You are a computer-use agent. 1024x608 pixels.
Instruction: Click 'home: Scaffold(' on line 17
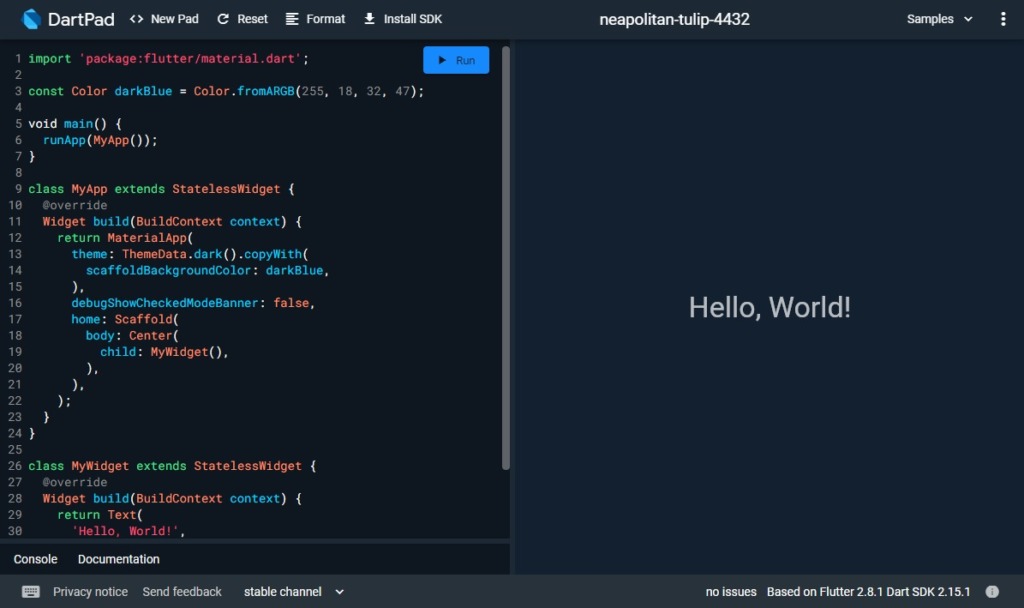click(x=125, y=319)
